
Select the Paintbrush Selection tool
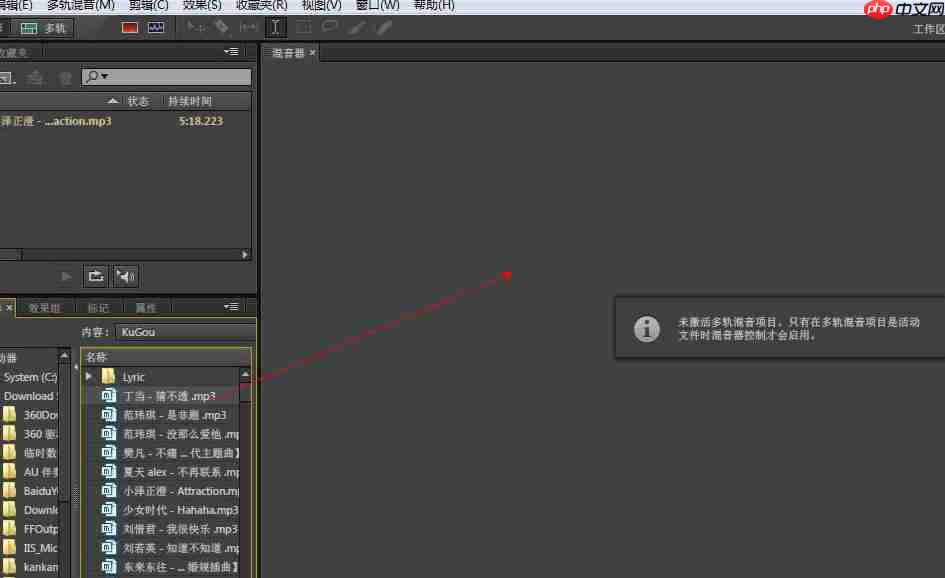(x=357, y=27)
